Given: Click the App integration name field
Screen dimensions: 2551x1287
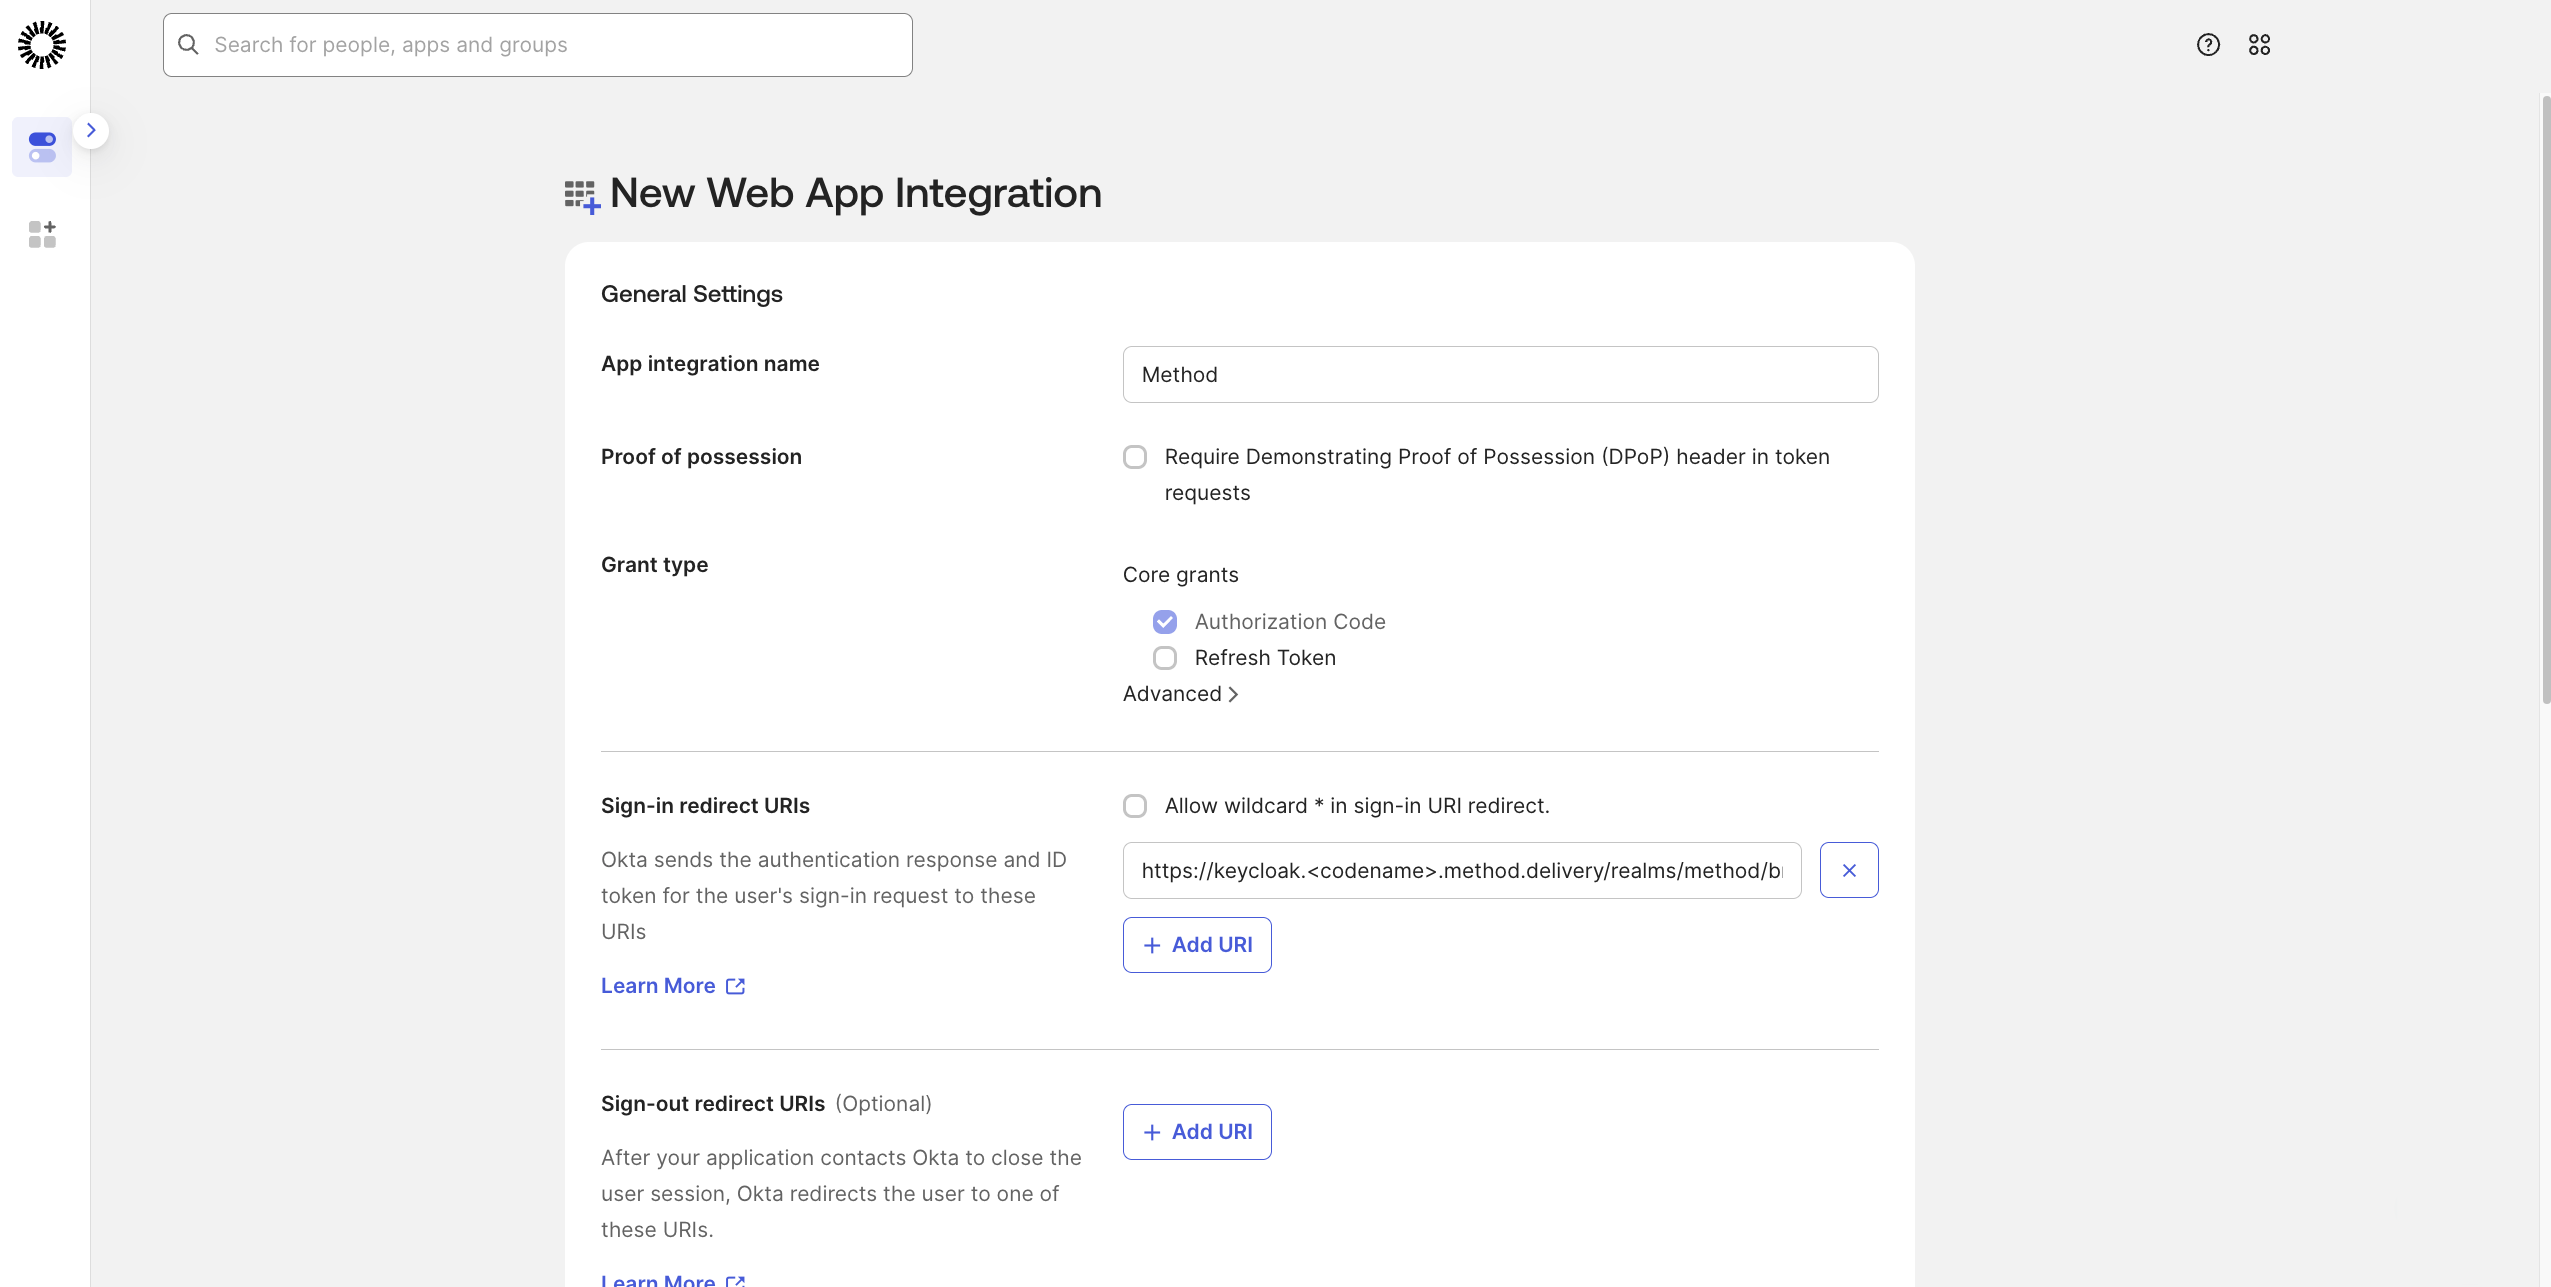Looking at the screenshot, I should (x=1499, y=375).
